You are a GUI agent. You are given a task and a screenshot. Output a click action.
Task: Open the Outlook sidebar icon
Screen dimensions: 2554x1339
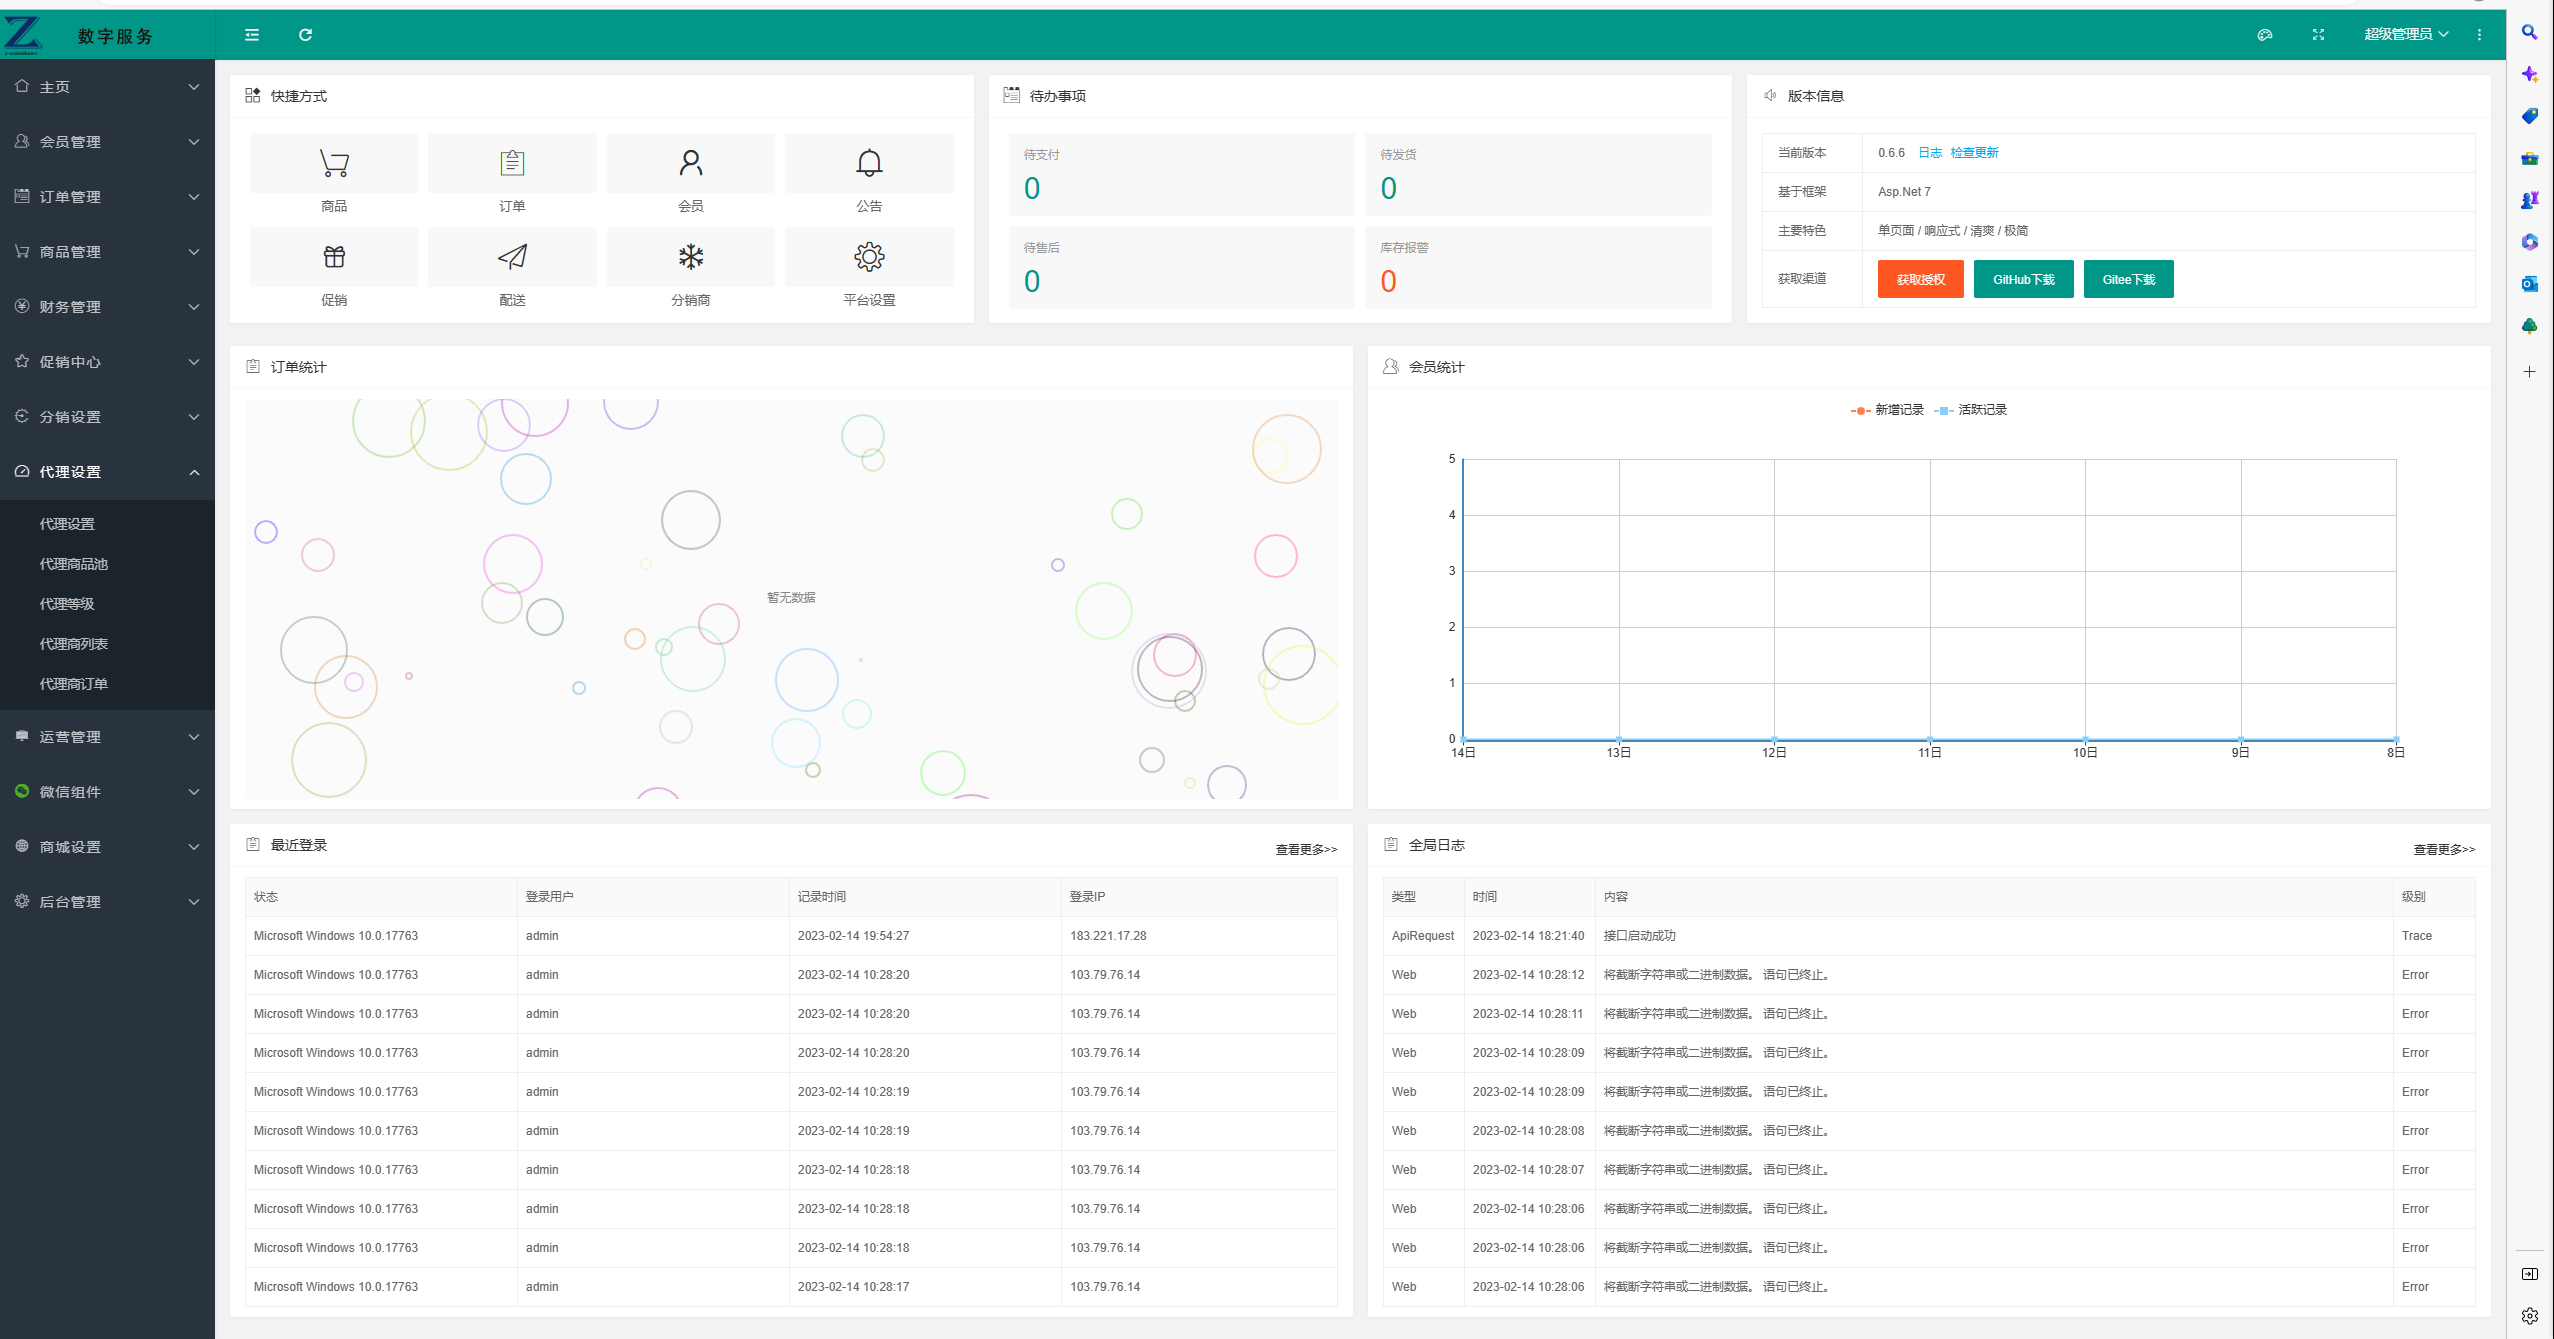pos(2529,284)
